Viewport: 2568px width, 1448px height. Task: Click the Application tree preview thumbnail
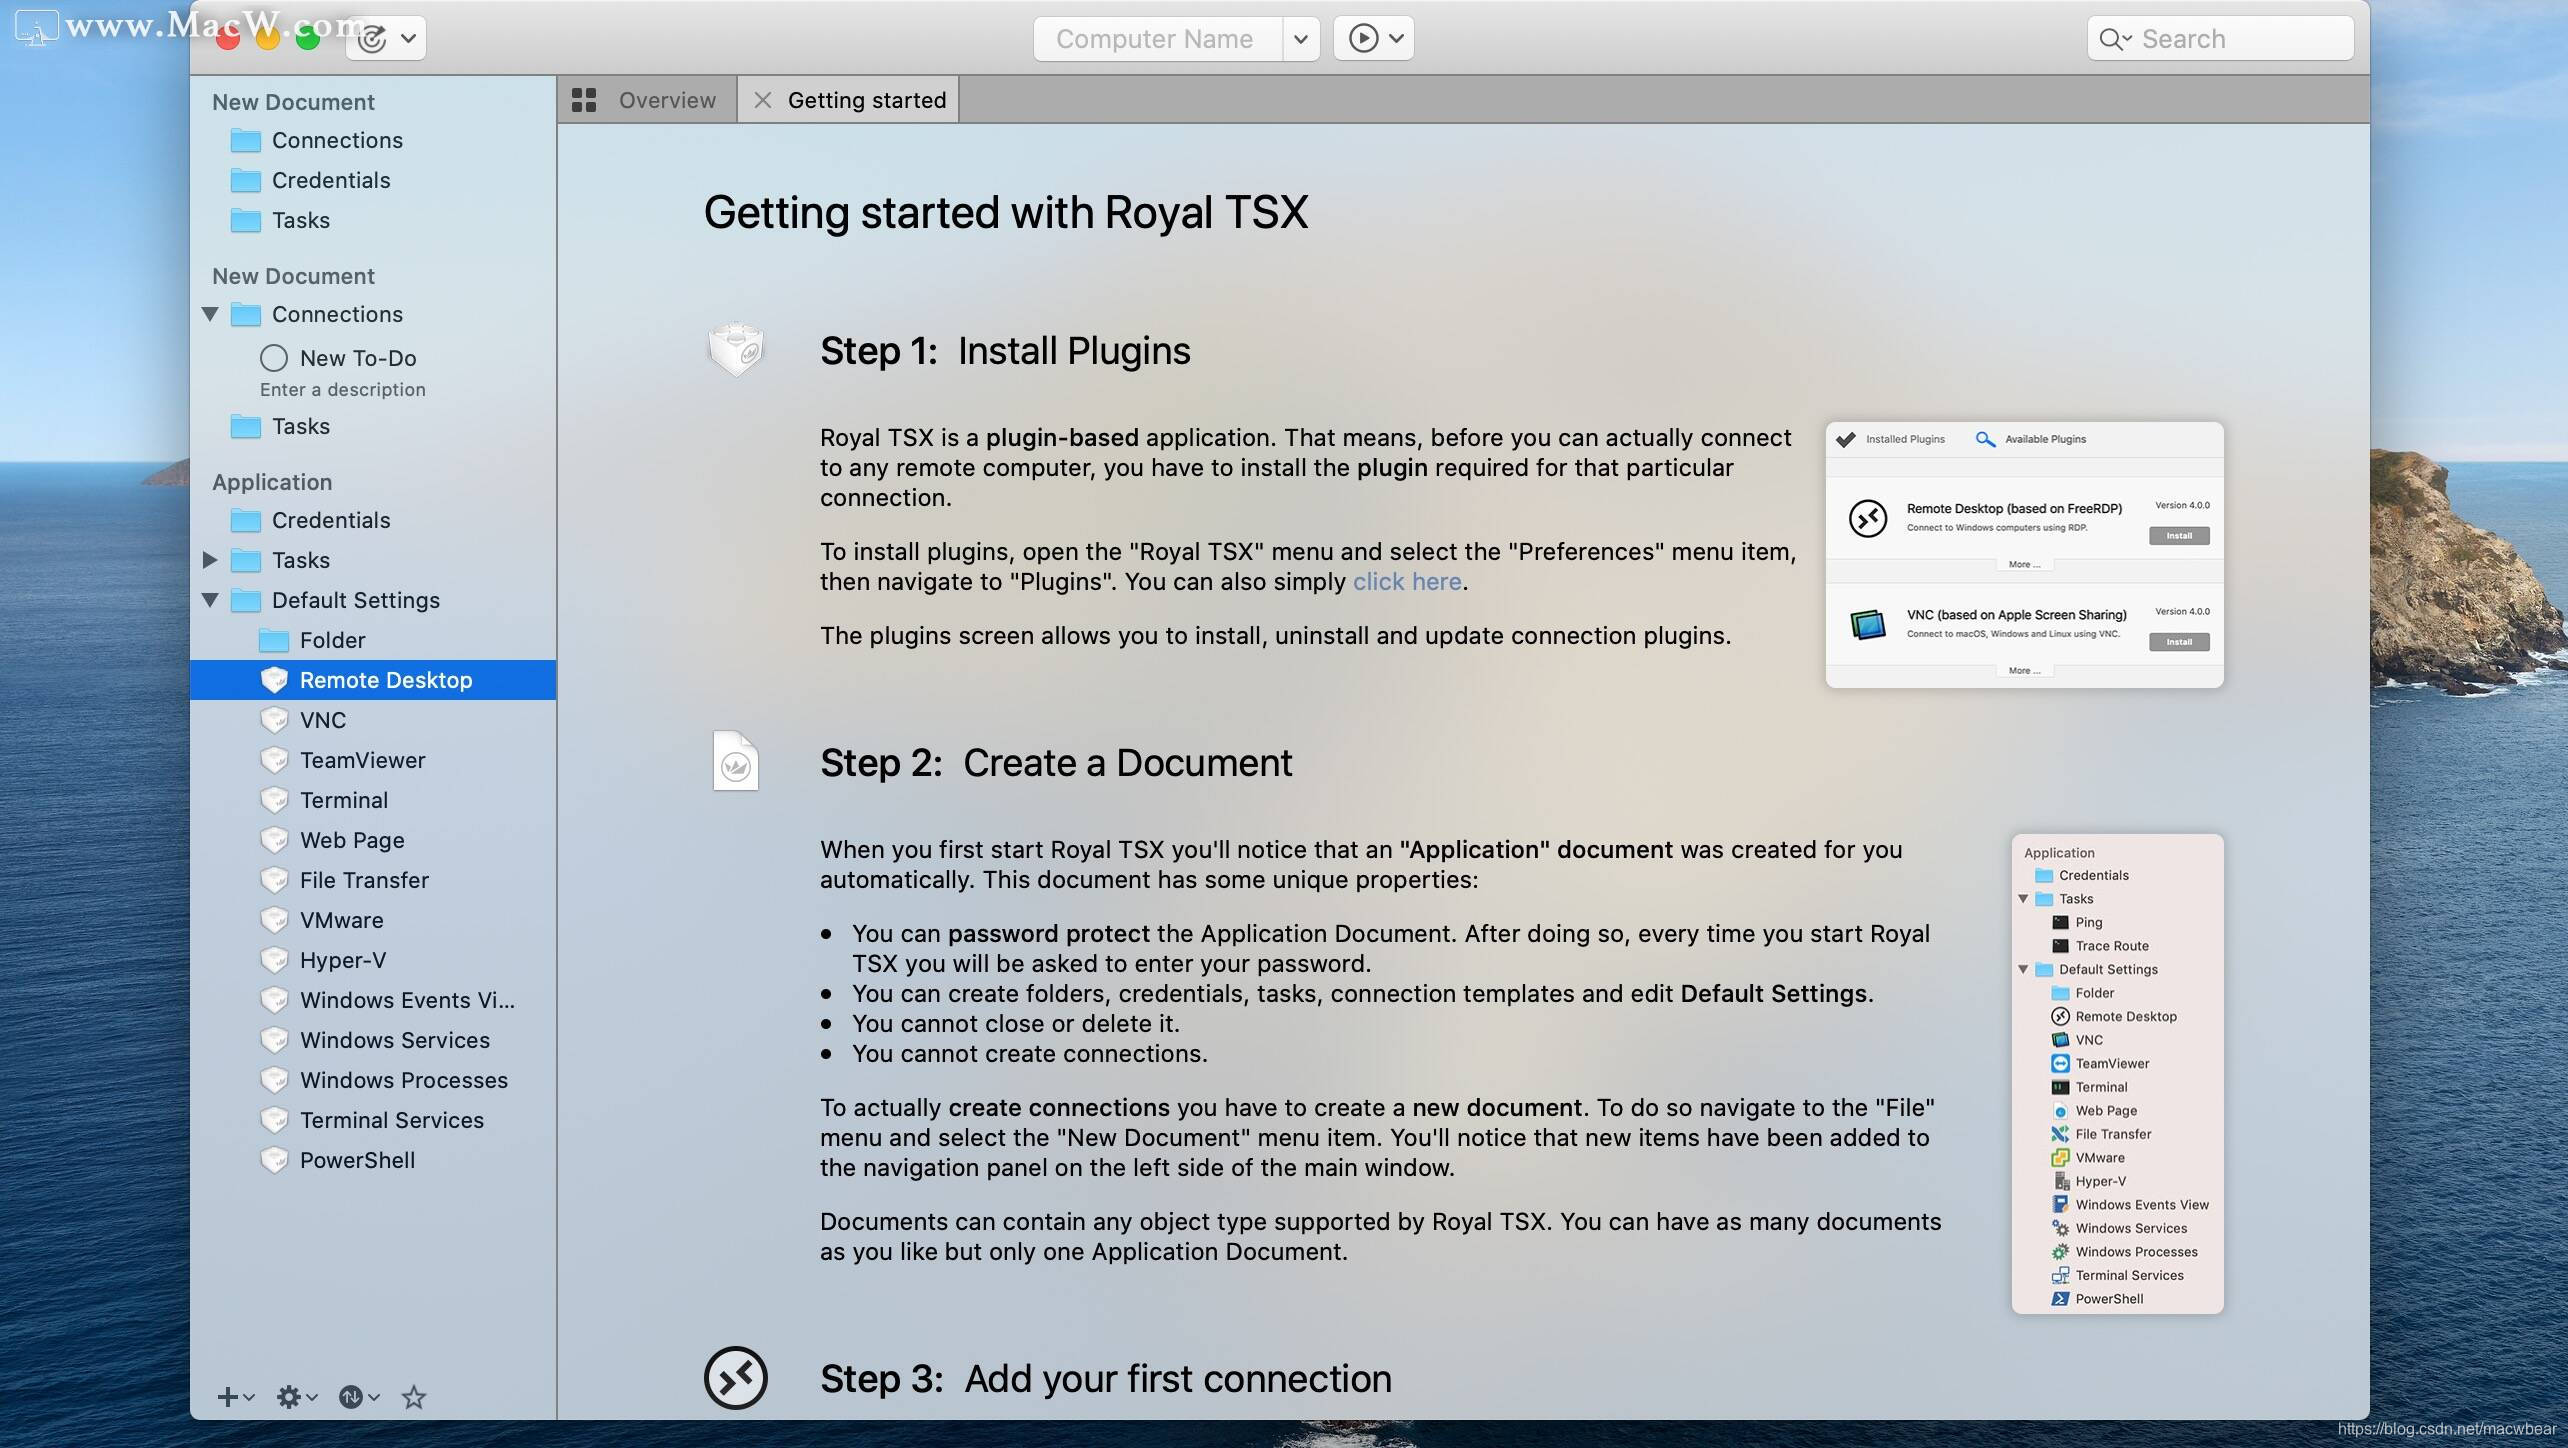tap(2118, 1074)
